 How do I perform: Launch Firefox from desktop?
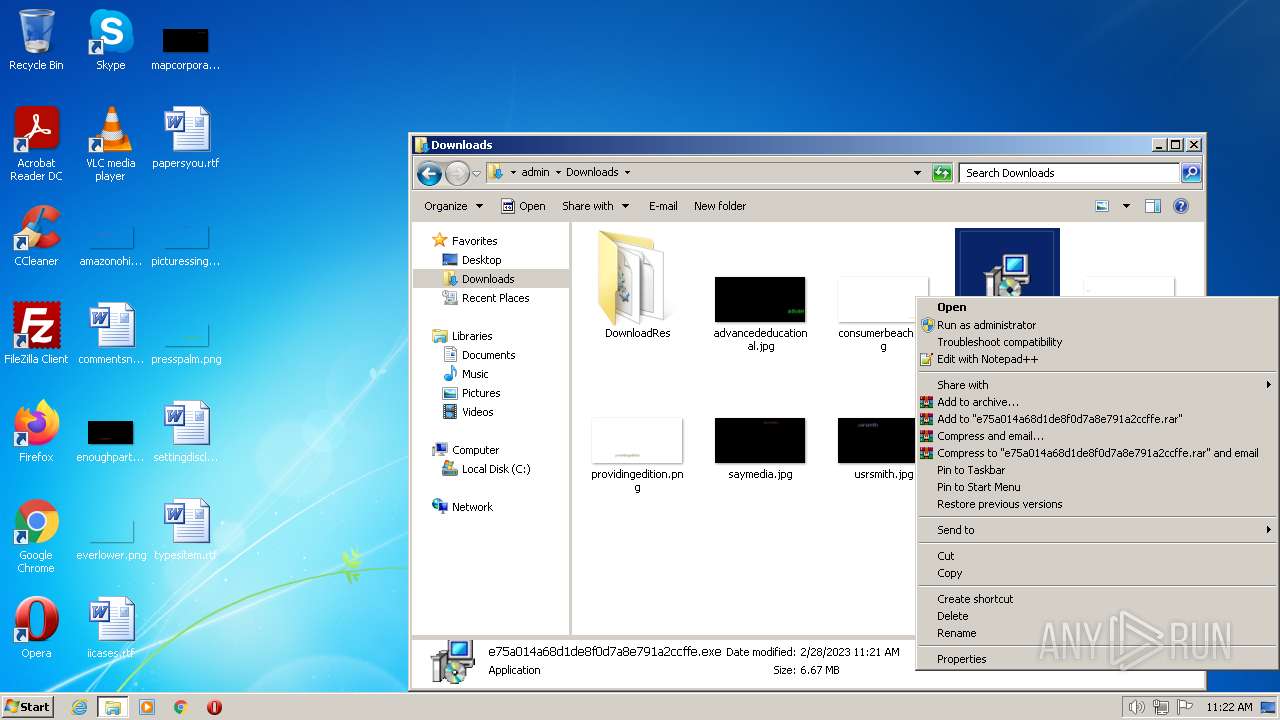[x=36, y=432]
